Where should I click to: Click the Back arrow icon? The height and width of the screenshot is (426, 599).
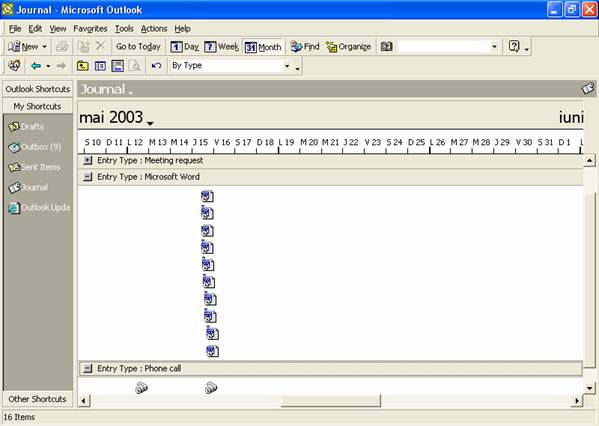(36, 66)
